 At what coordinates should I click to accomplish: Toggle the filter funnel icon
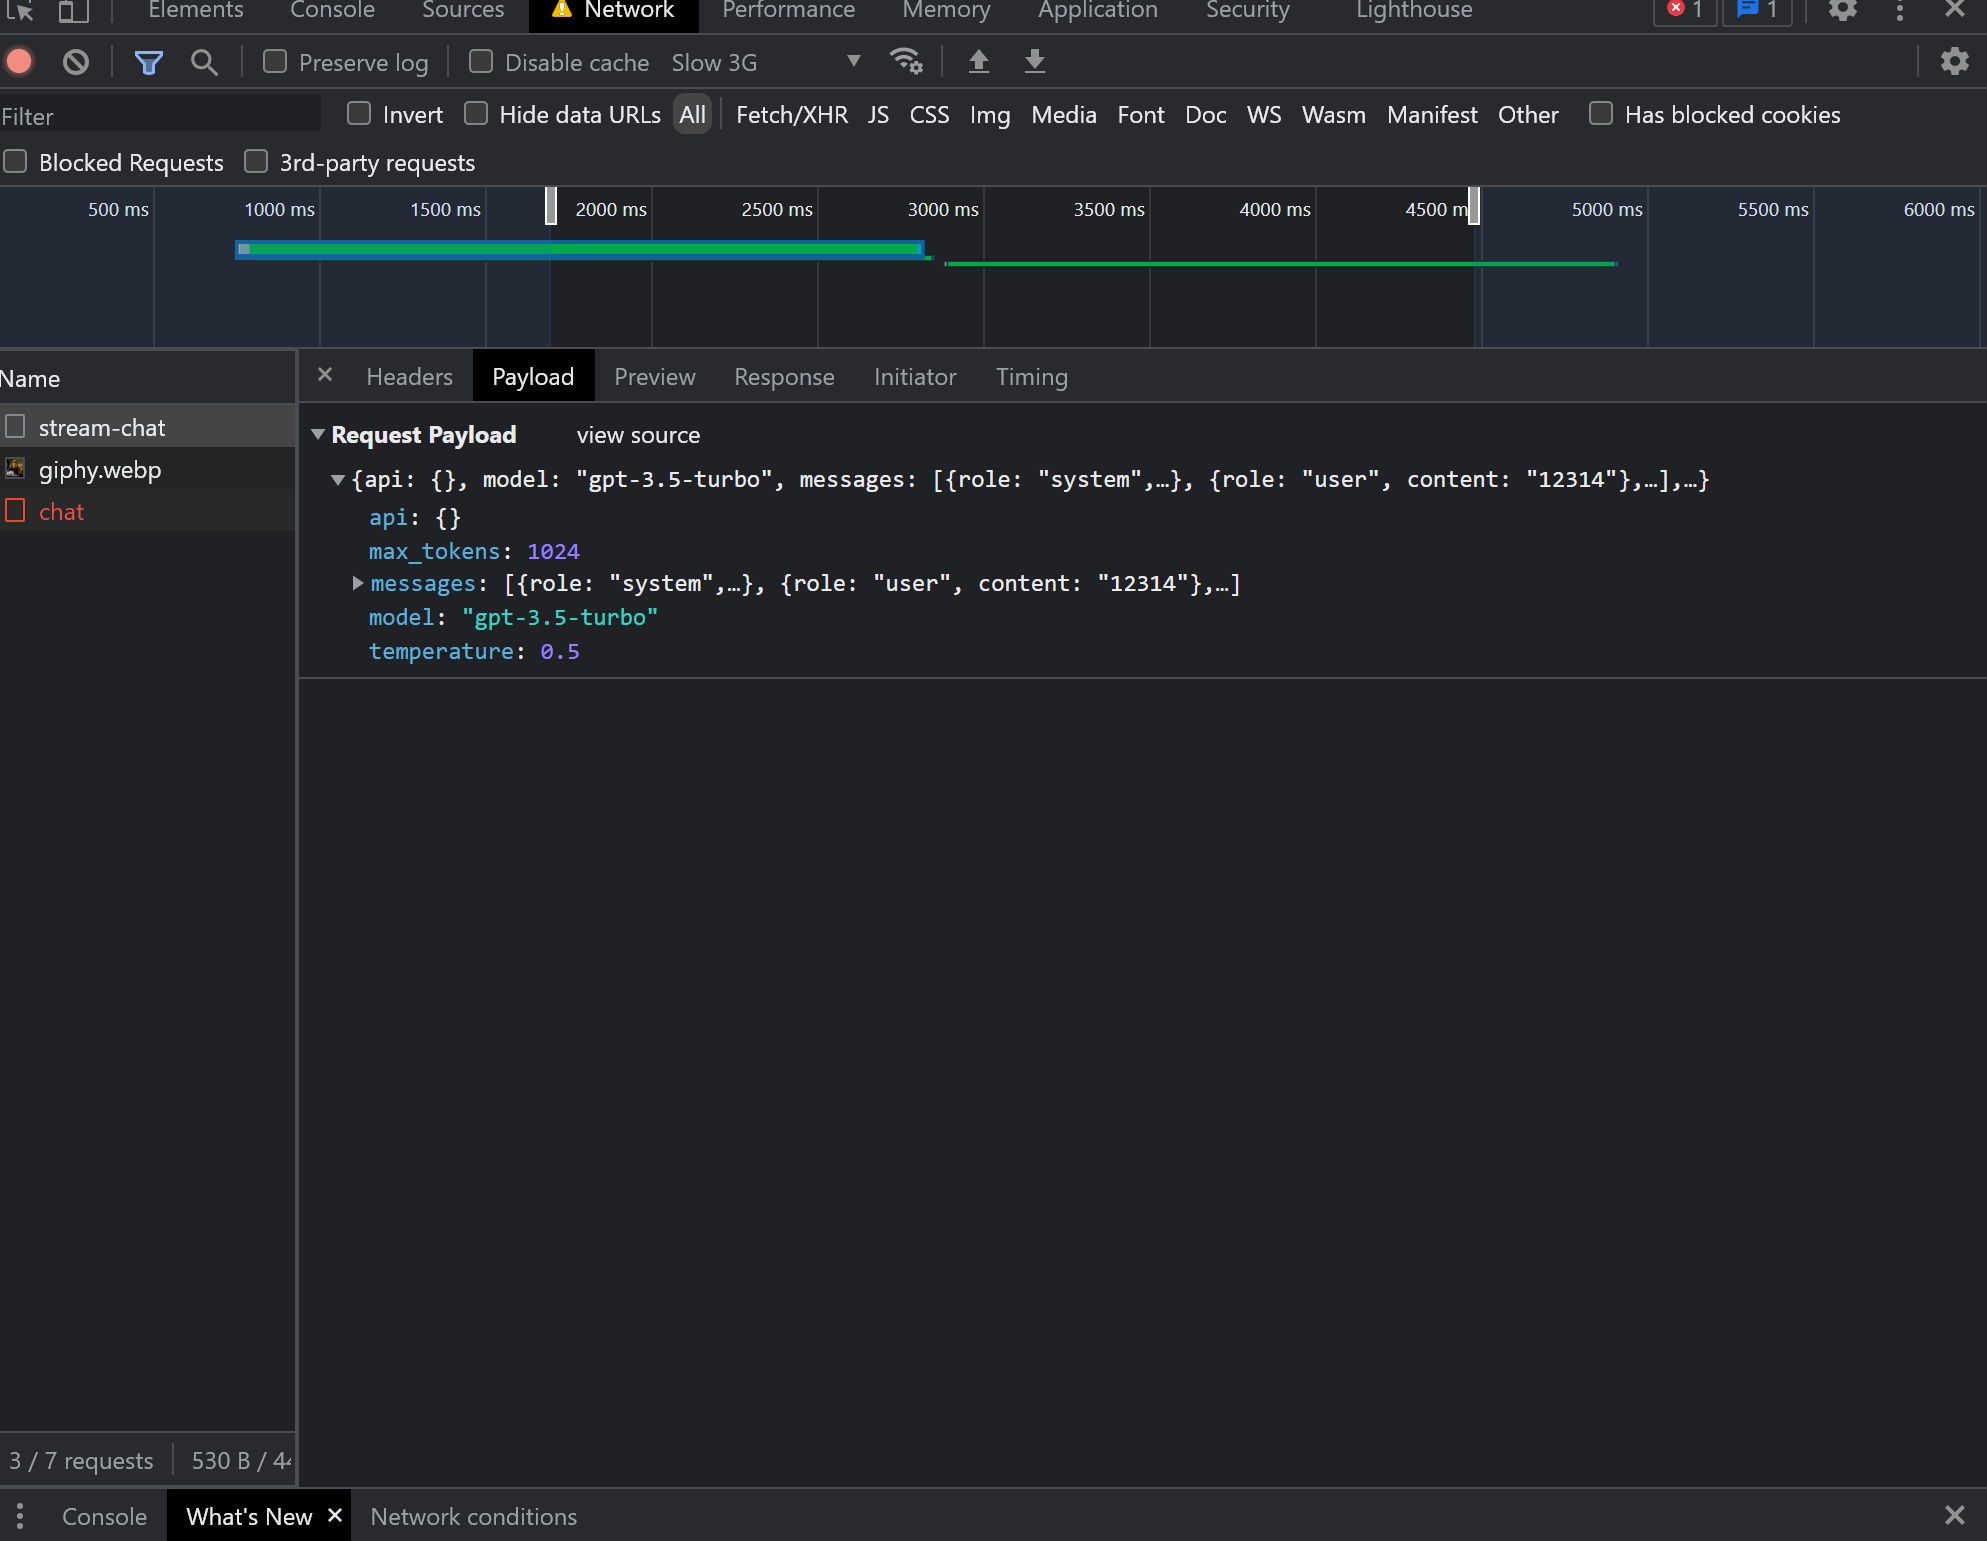coord(148,63)
